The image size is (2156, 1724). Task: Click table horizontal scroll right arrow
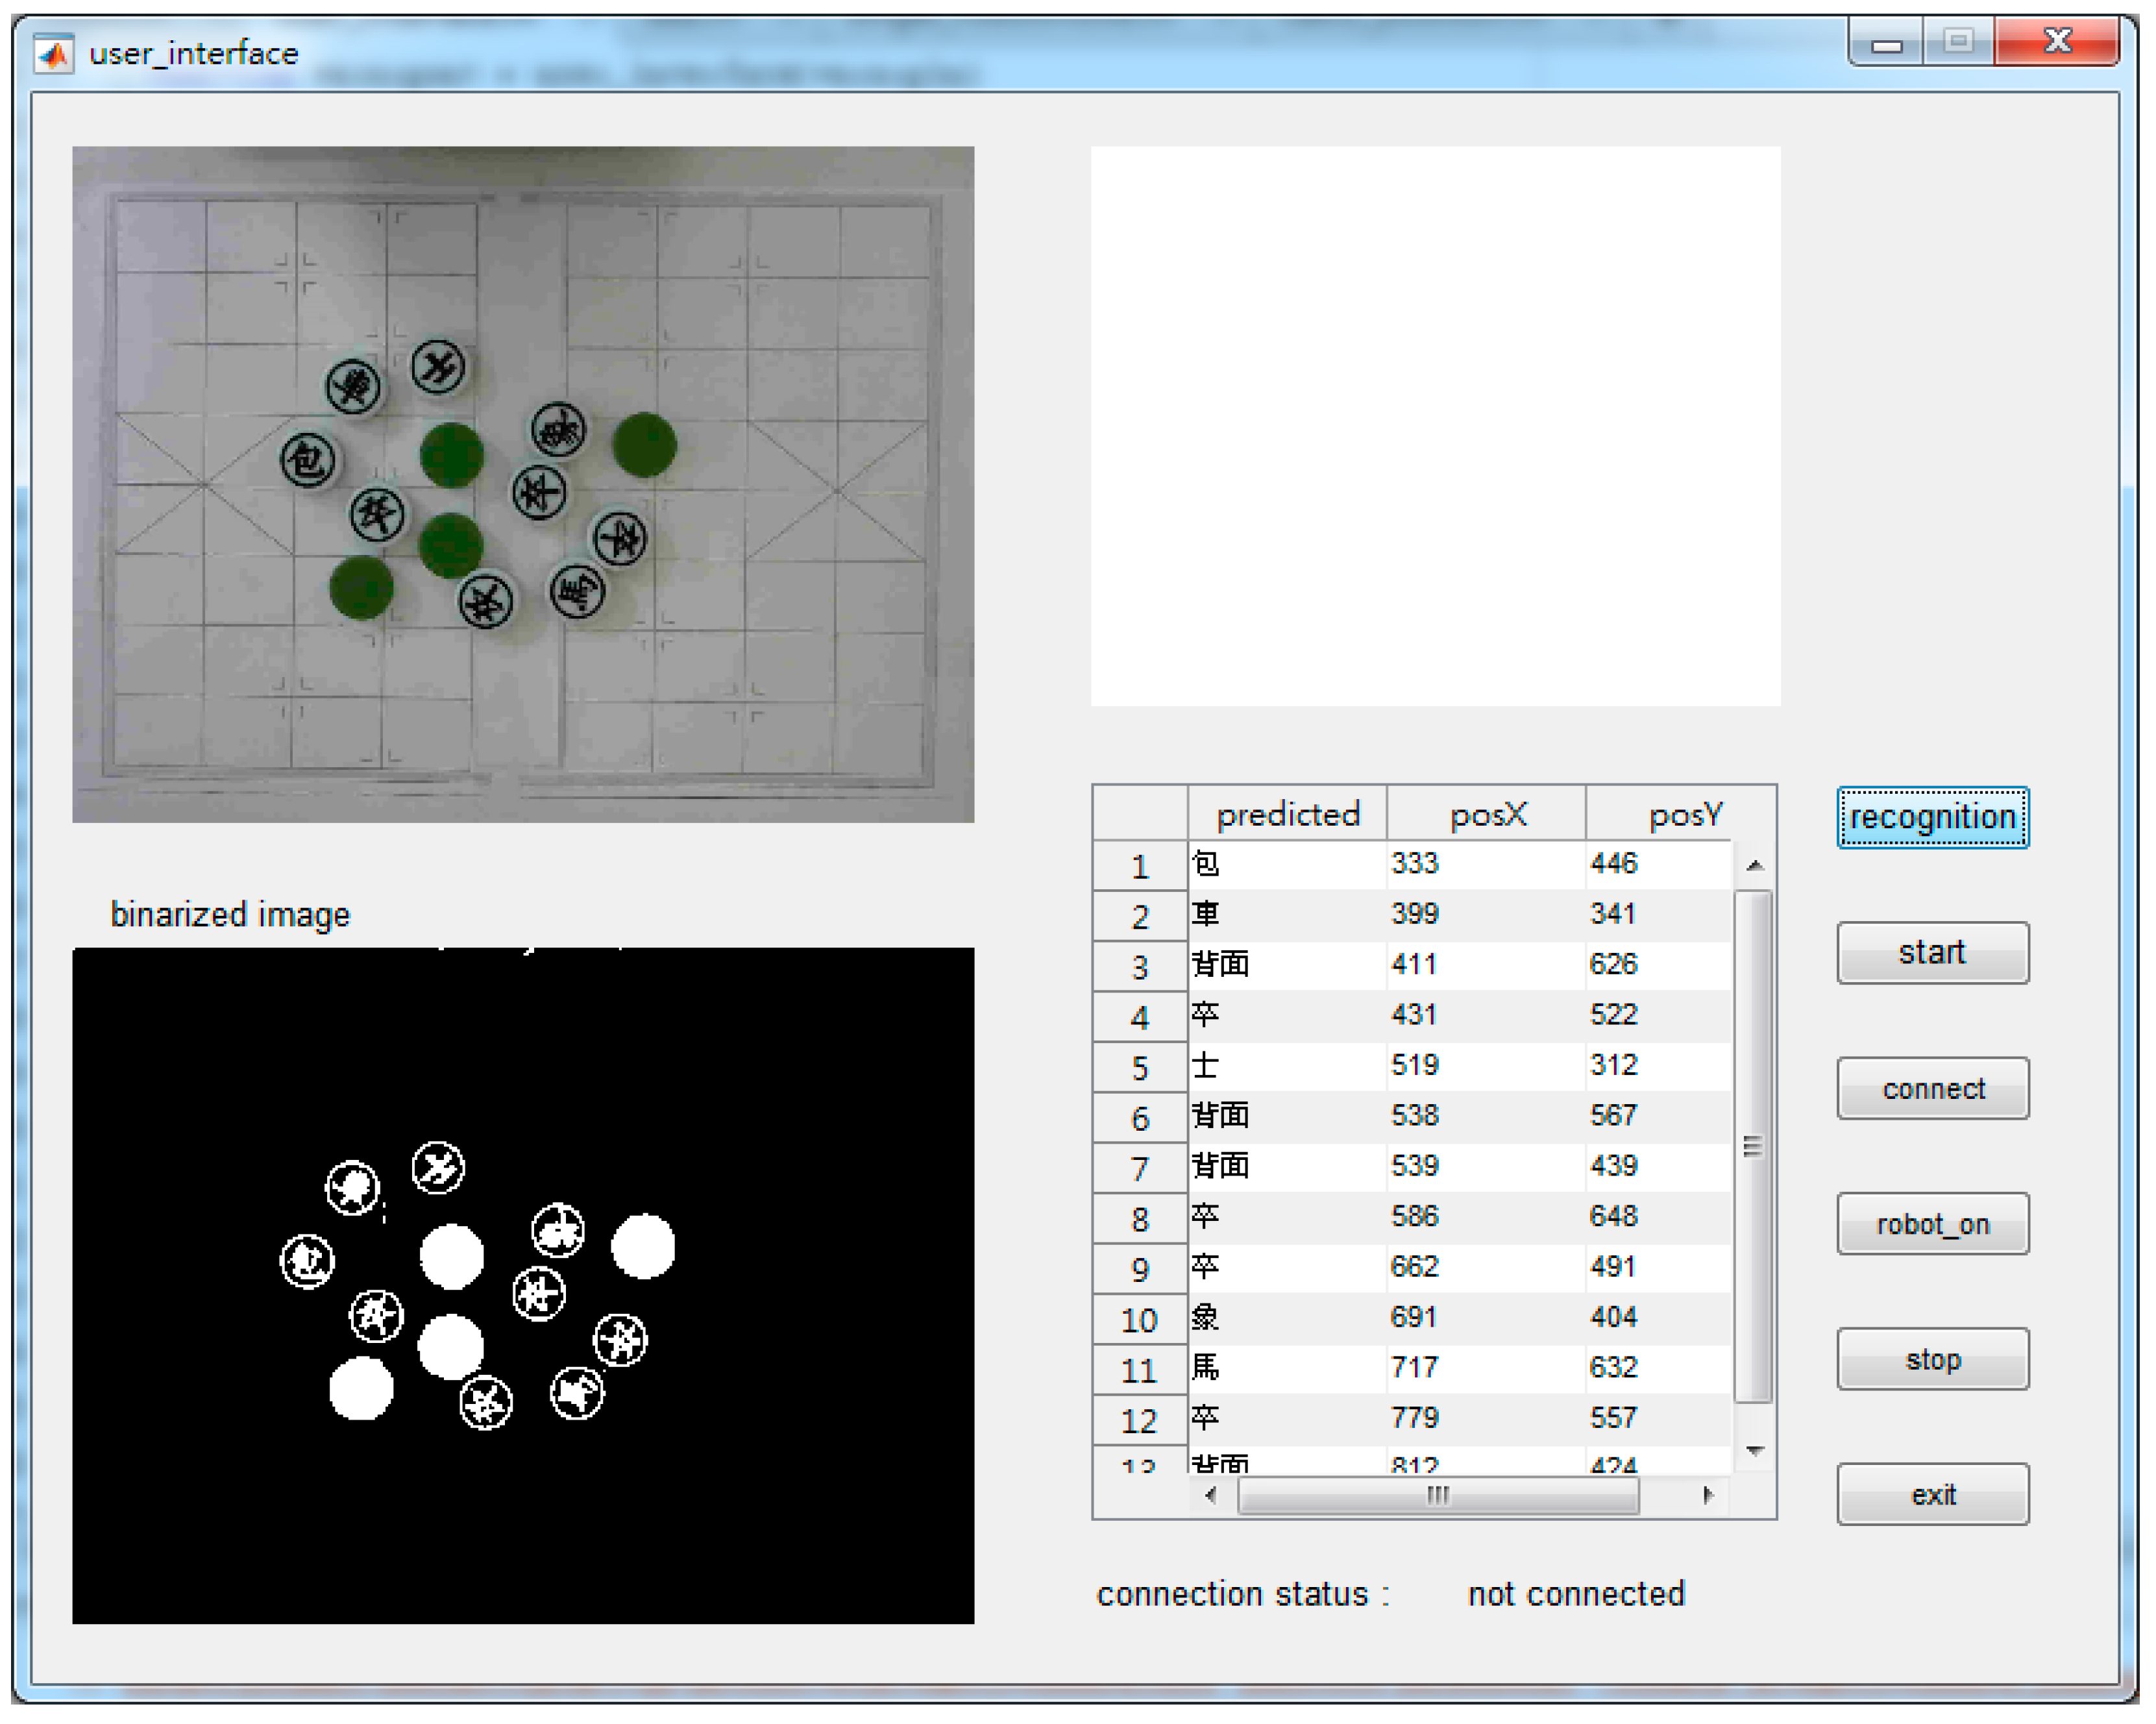1707,1495
